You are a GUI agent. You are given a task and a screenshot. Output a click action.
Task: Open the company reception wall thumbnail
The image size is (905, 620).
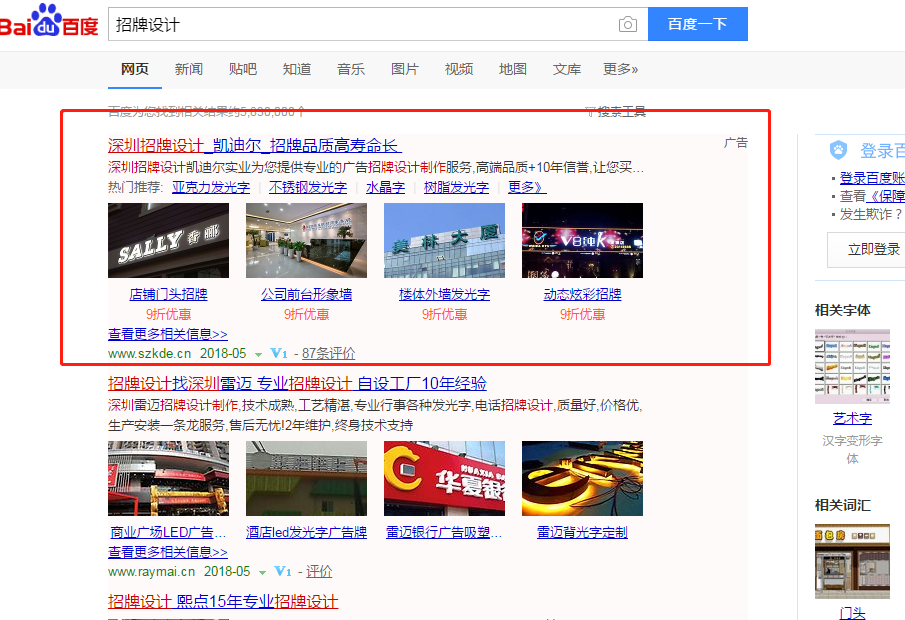point(306,240)
